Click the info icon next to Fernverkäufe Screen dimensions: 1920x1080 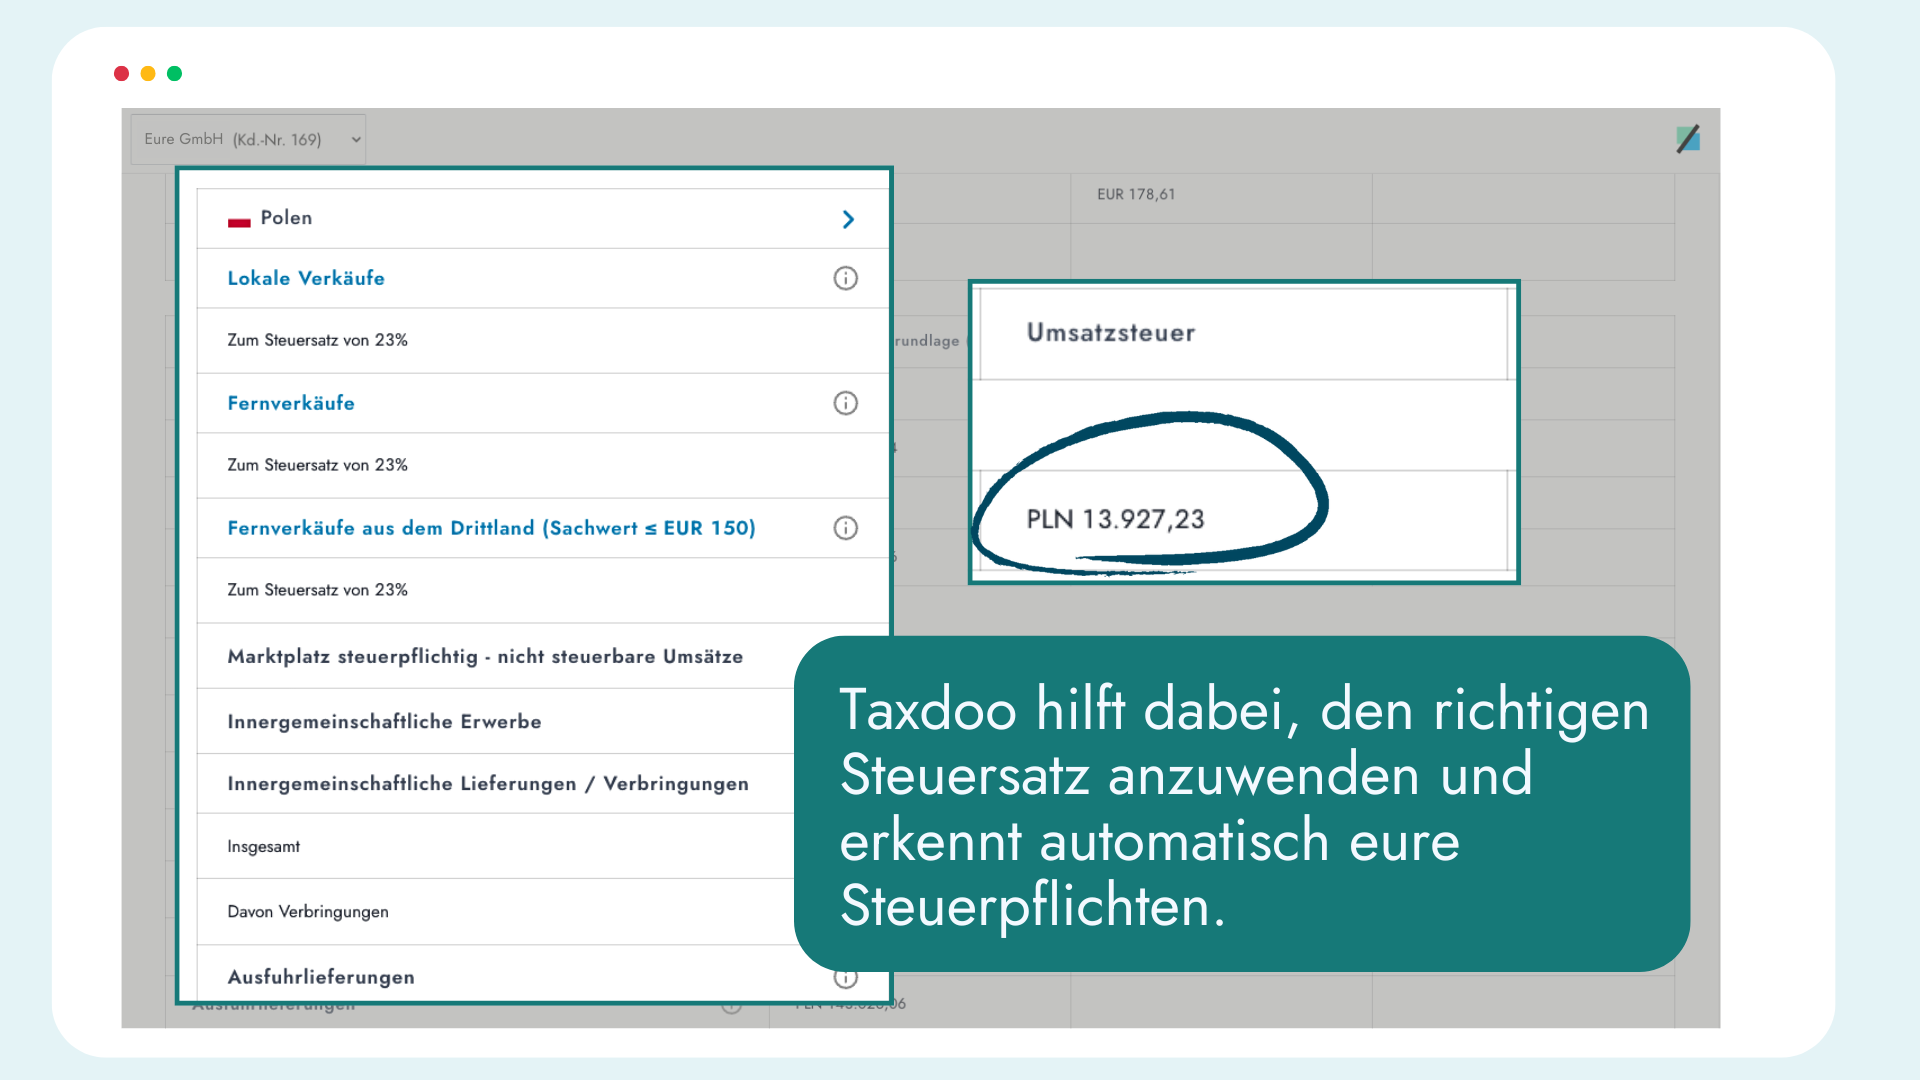pyautogui.click(x=845, y=403)
